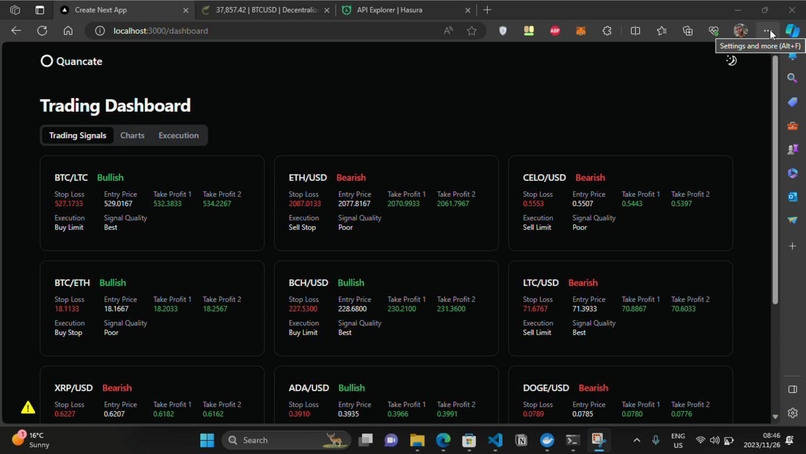The height and width of the screenshot is (454, 806).
Task: Open sidebar search
Action: 792,78
